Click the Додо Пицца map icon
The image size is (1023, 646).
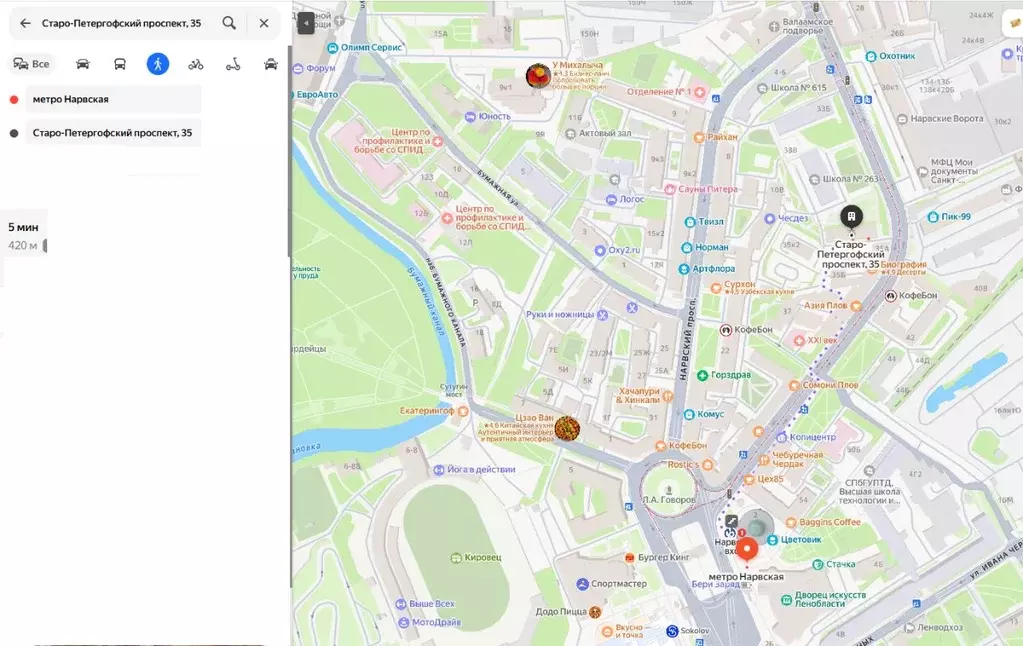[x=594, y=612]
